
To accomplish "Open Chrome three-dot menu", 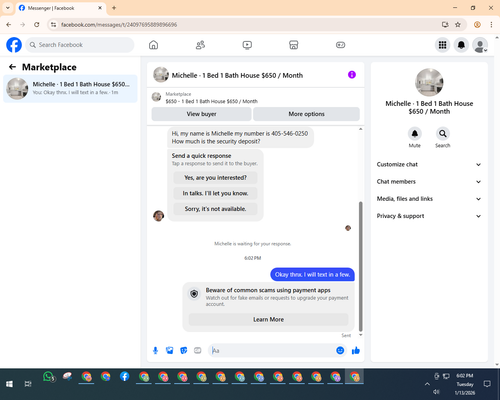I will (491, 25).
